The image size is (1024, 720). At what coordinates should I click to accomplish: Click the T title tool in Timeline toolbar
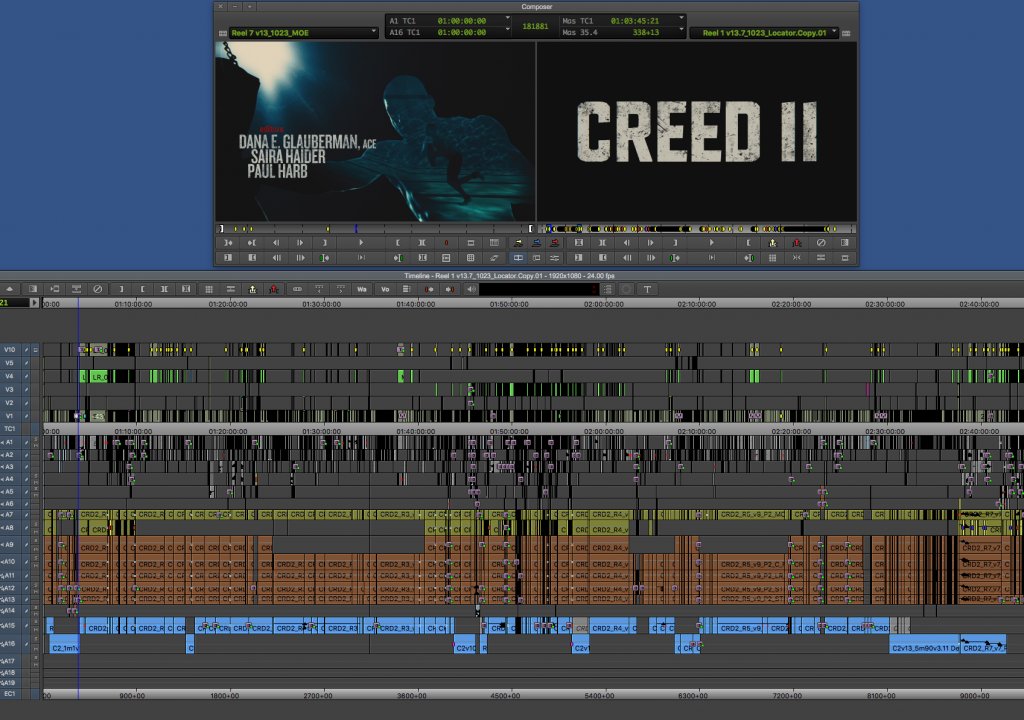tap(647, 289)
